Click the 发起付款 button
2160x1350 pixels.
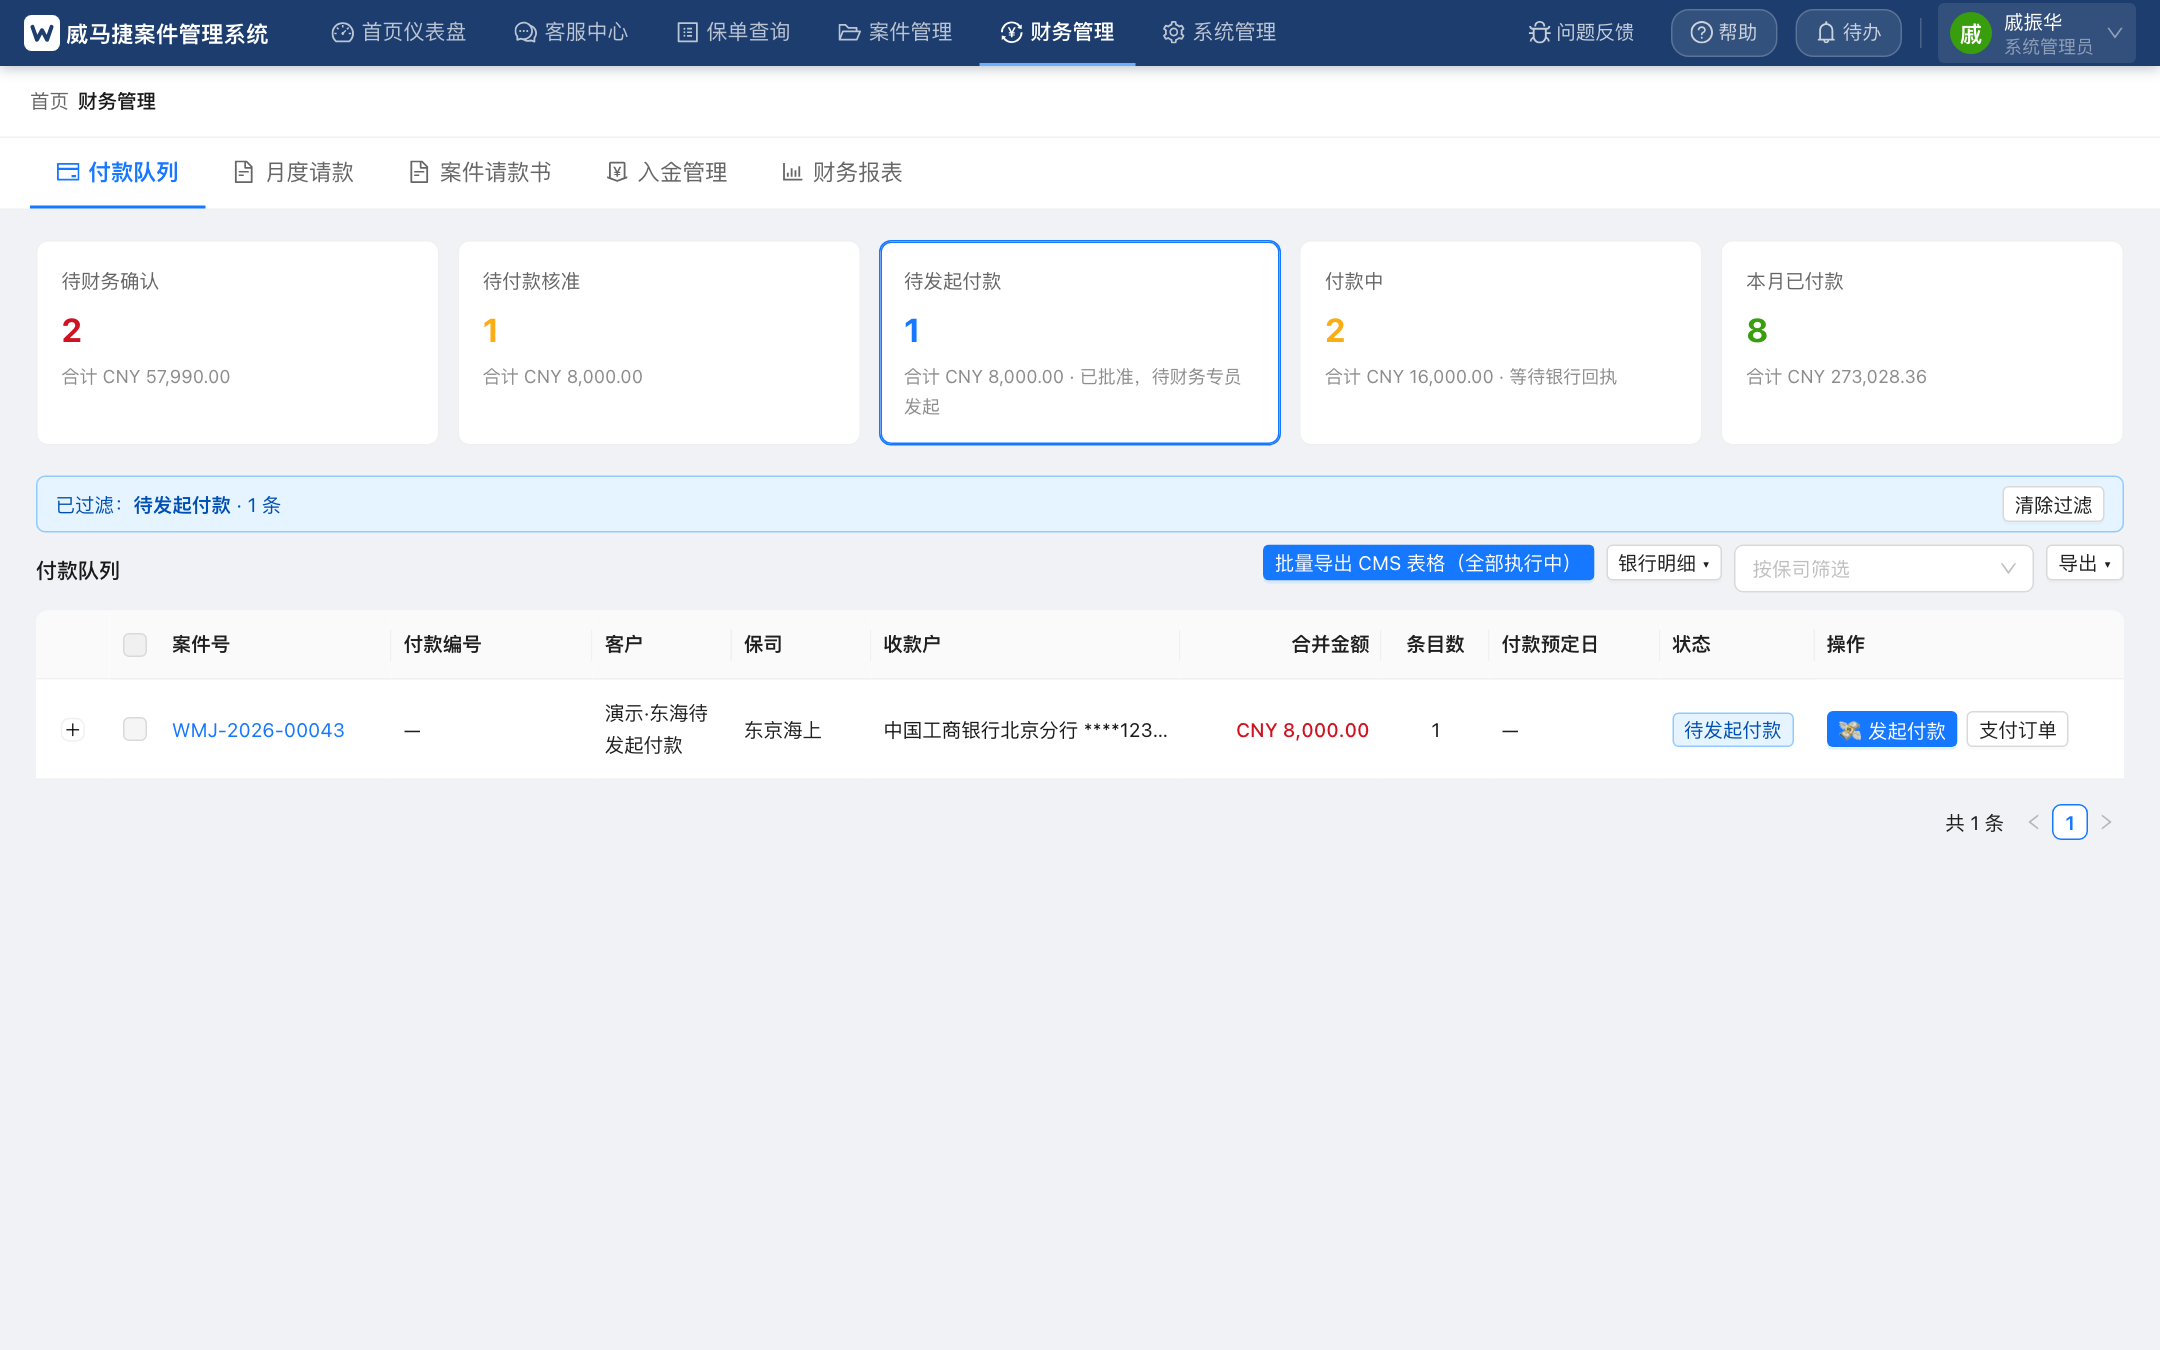(1892, 730)
